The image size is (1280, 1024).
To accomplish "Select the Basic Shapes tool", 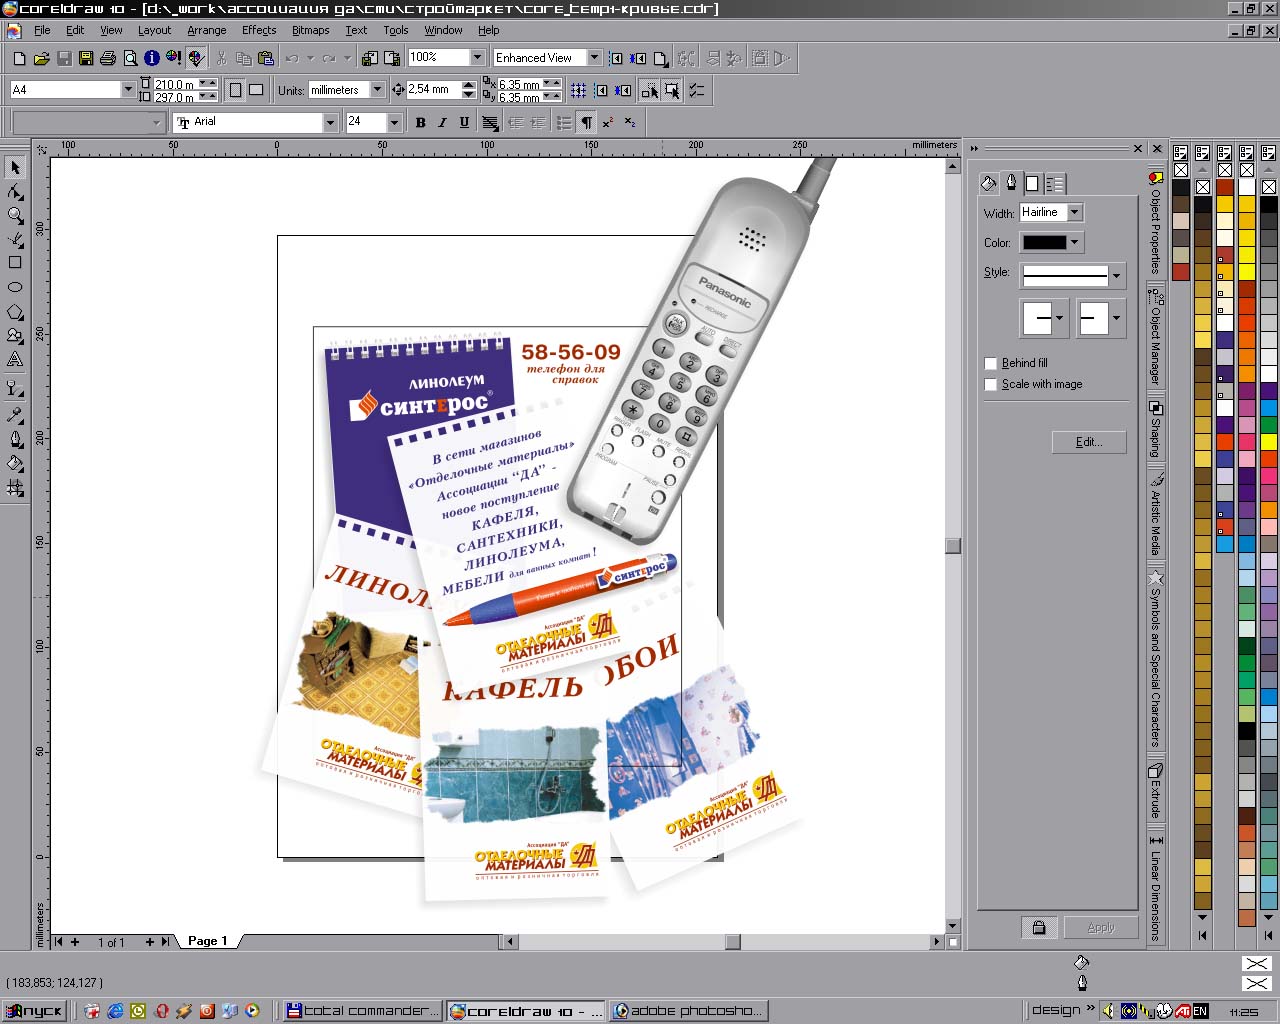I will [15, 336].
